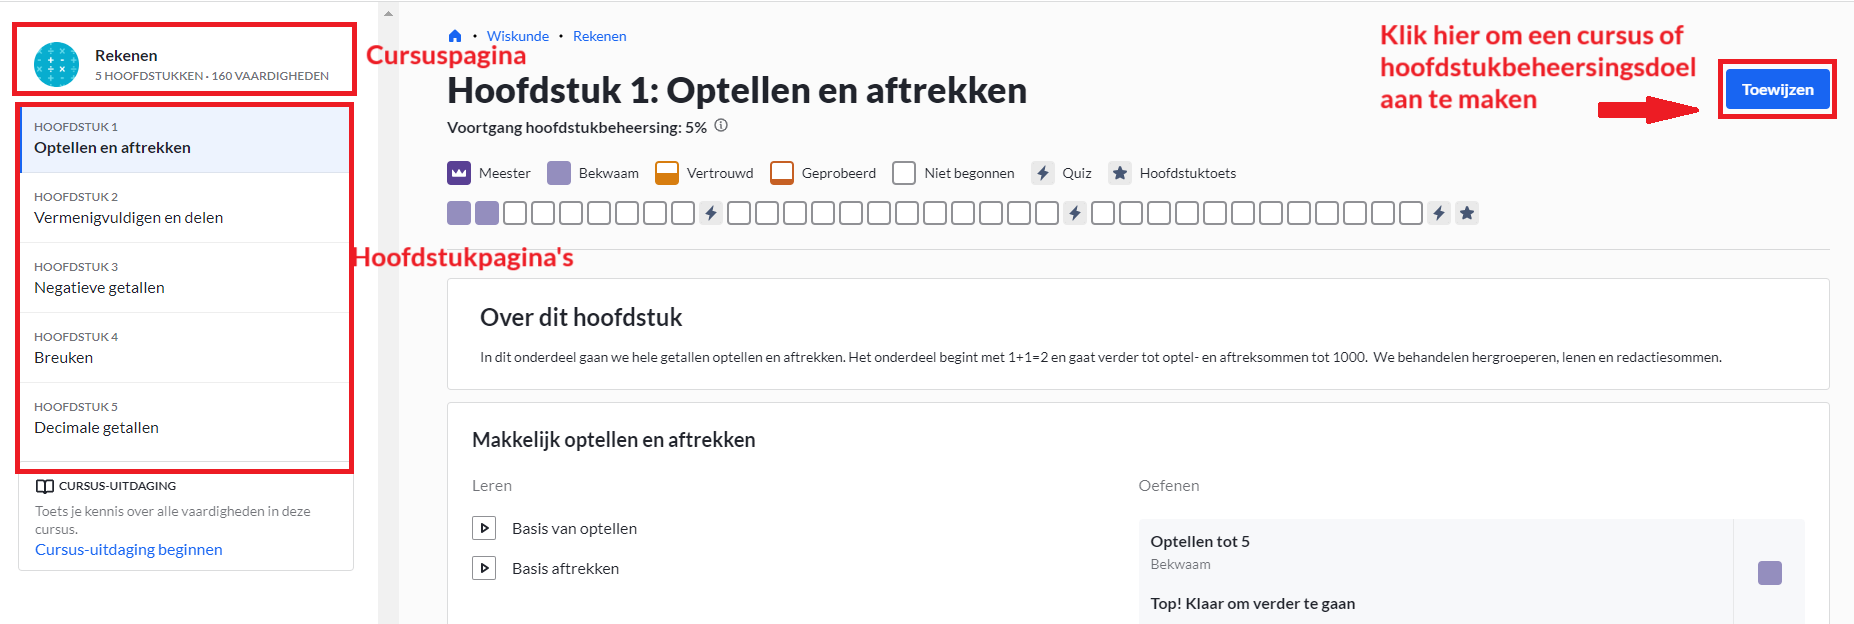Image resolution: width=1854 pixels, height=624 pixels.
Task: Click the Toewijzen button
Action: 1777,90
